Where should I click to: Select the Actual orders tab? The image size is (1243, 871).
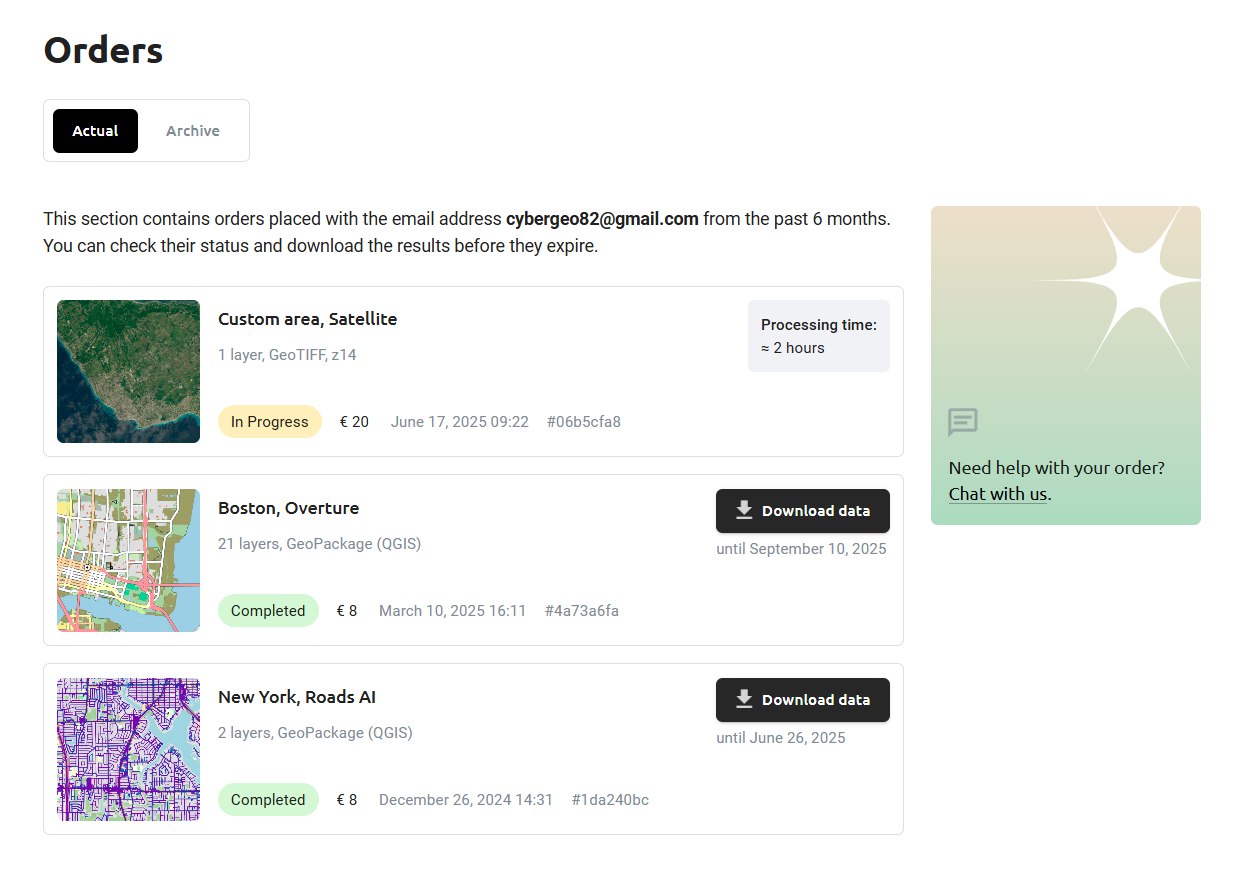[x=95, y=131]
